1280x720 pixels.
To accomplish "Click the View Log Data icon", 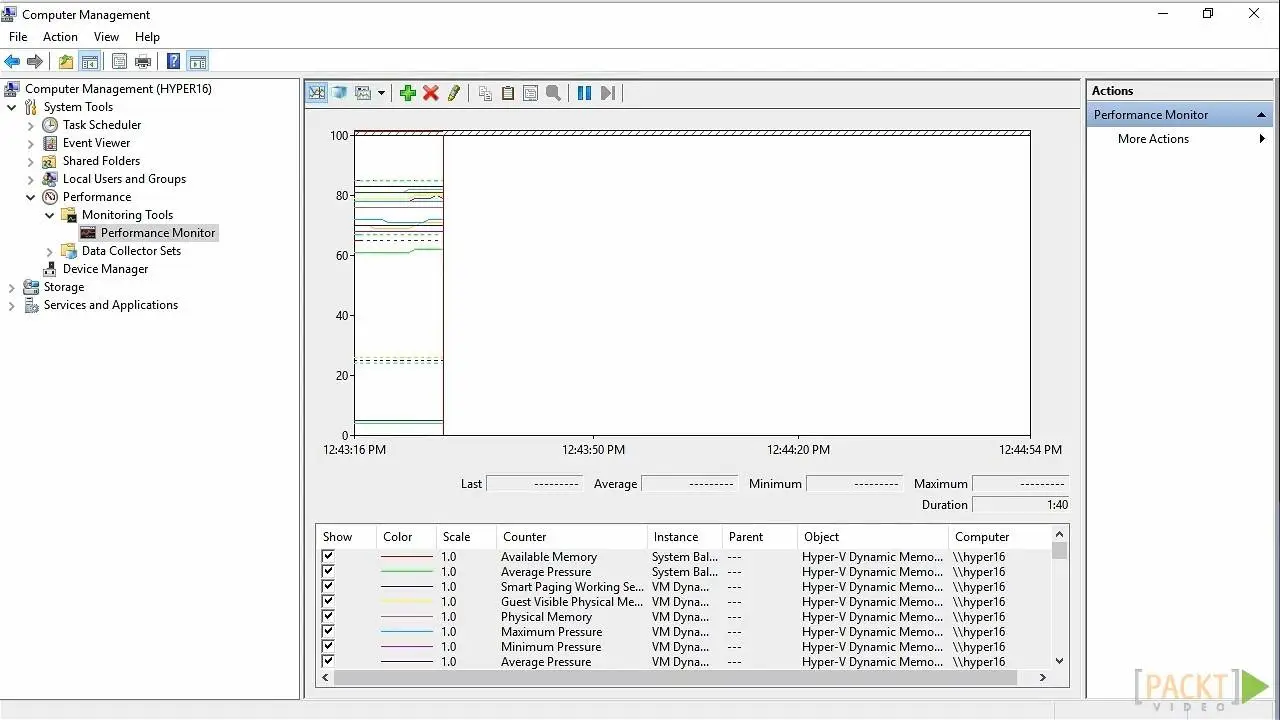I will point(340,93).
